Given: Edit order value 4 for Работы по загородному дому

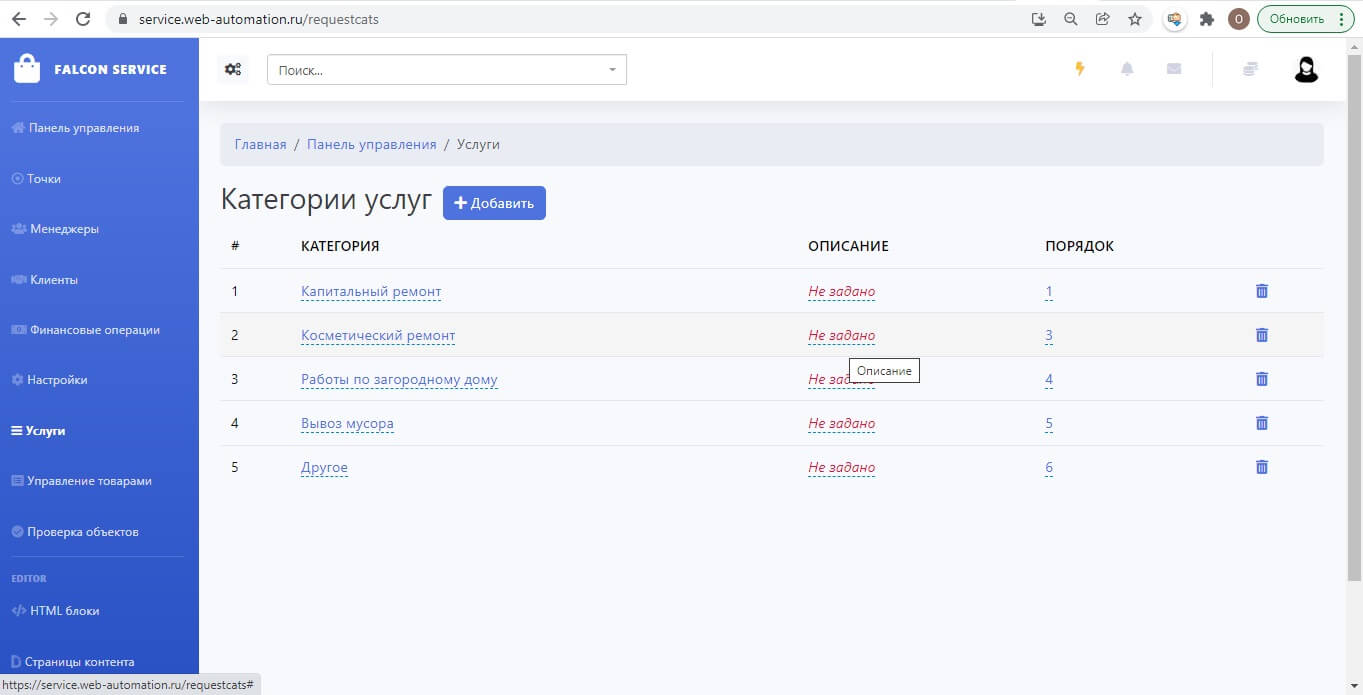Looking at the screenshot, I should (x=1049, y=380).
